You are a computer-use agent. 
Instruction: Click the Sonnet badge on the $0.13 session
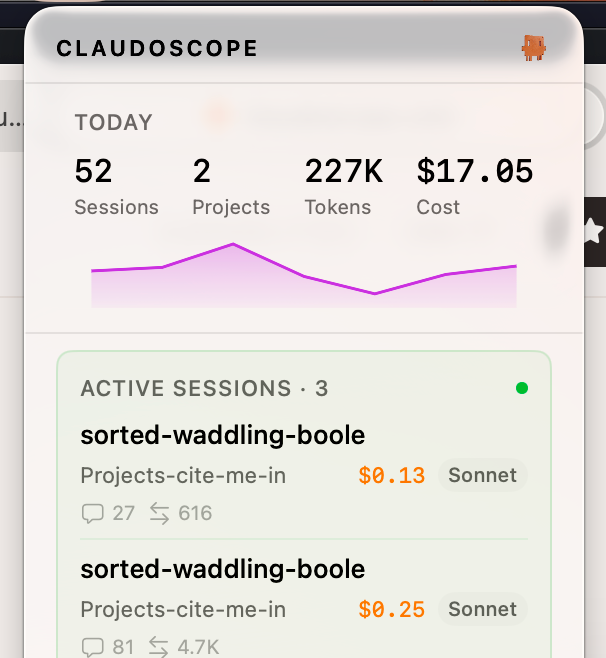pyautogui.click(x=482, y=476)
